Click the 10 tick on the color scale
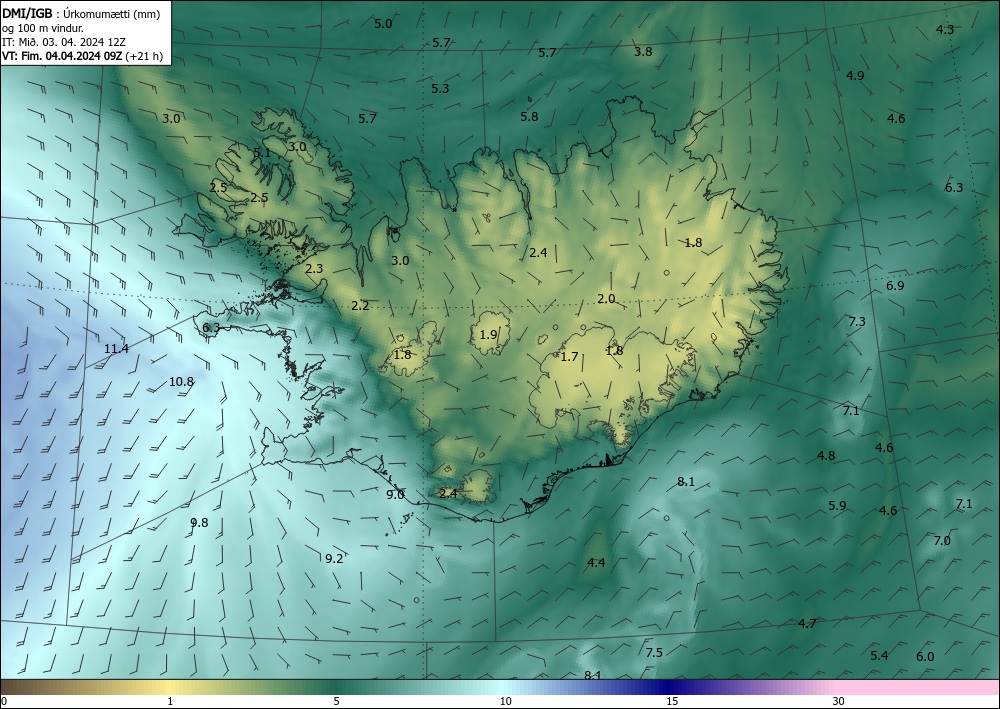Viewport: 1000px width, 709px height. (x=506, y=701)
